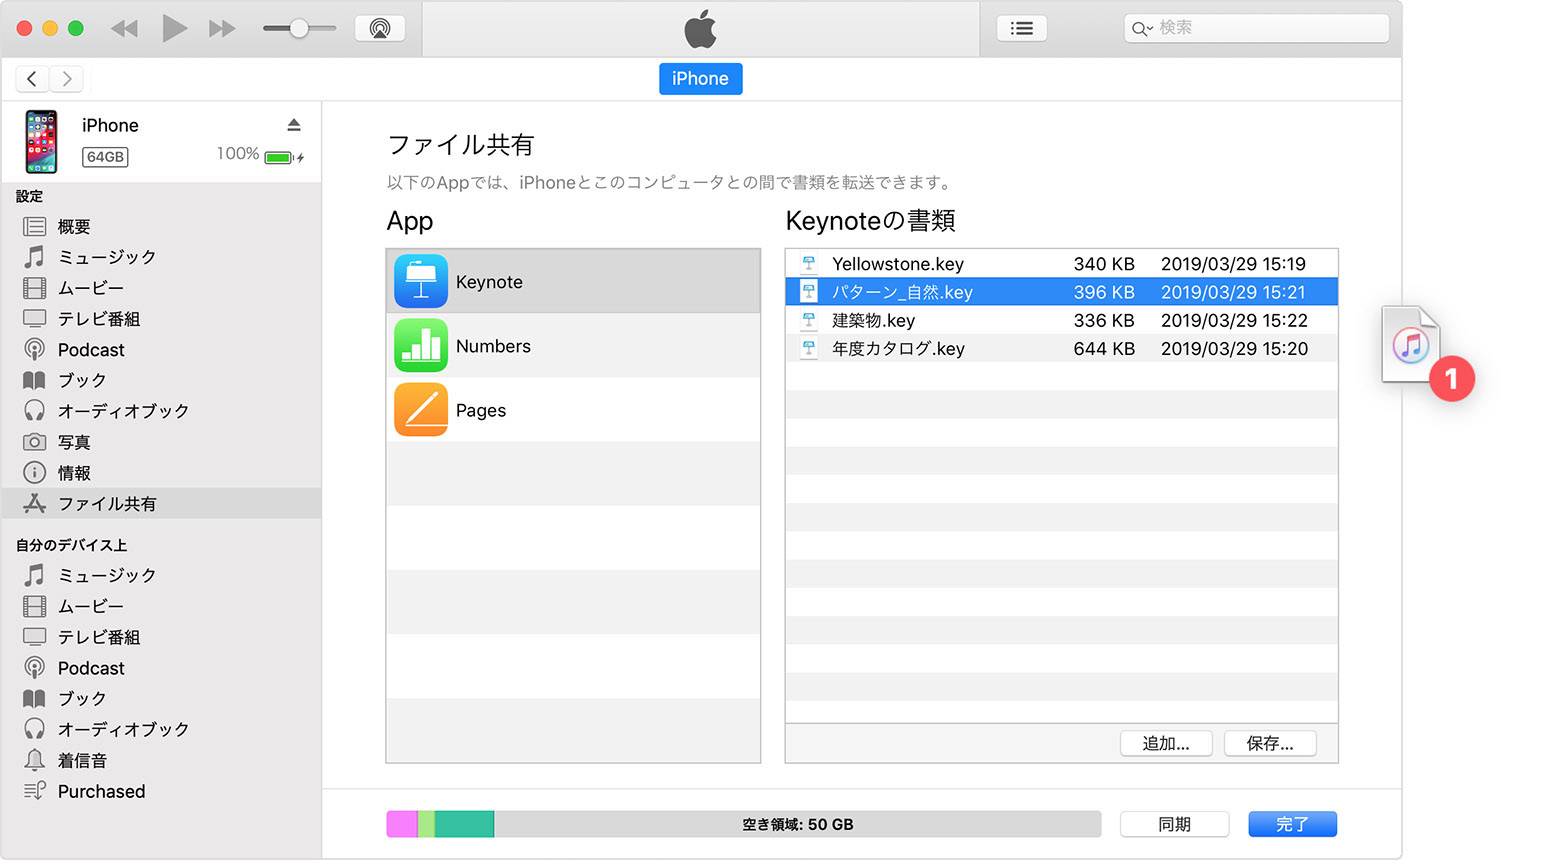Select the Numbers app icon
This screenshot has width=1560, height=860.
tap(421, 345)
